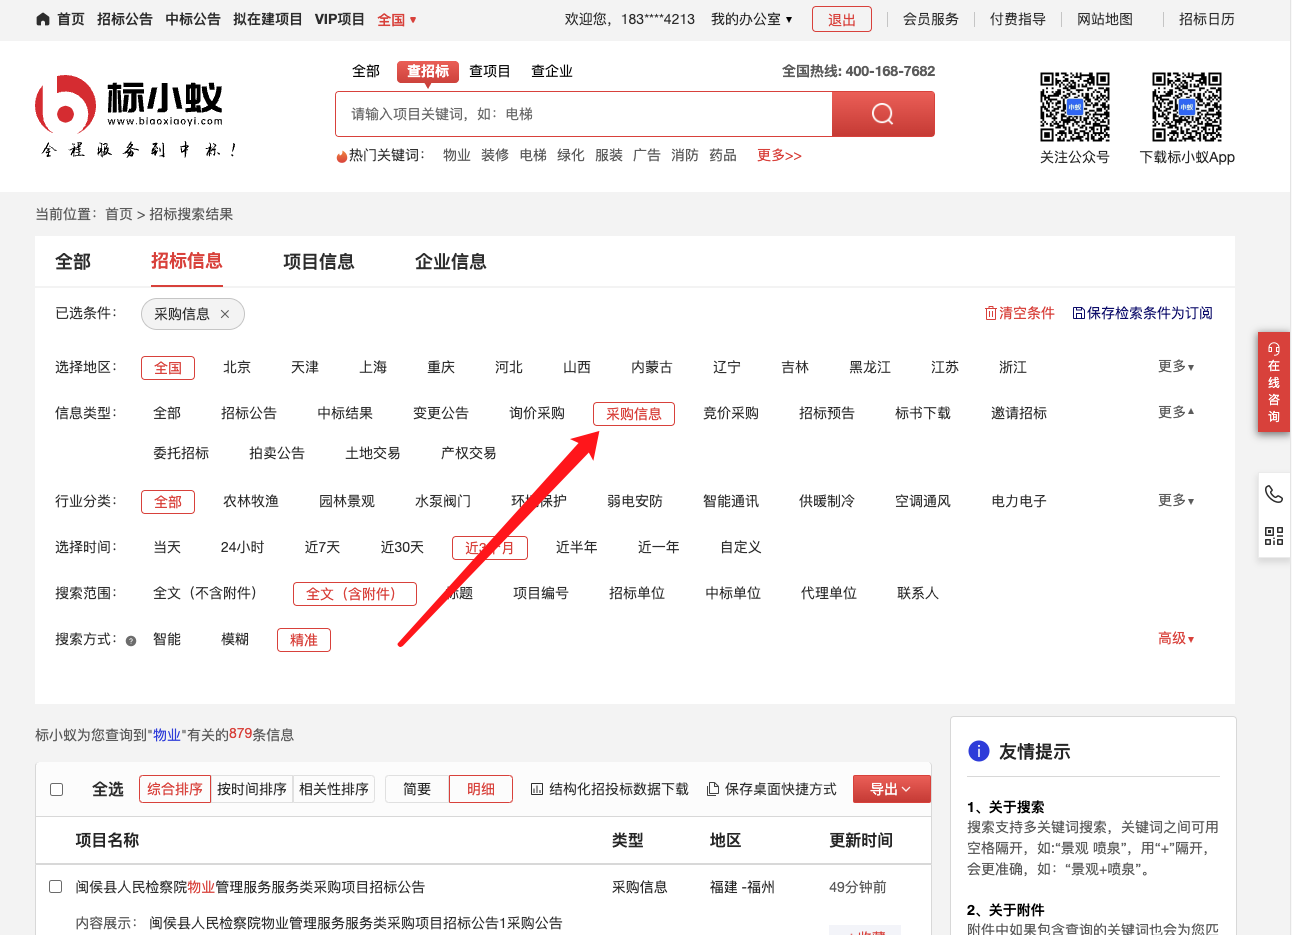Viewport: 1292px width, 935px height.
Task: Tick checkbox for 闽侯县人民检察院 result row
Action: (56, 887)
